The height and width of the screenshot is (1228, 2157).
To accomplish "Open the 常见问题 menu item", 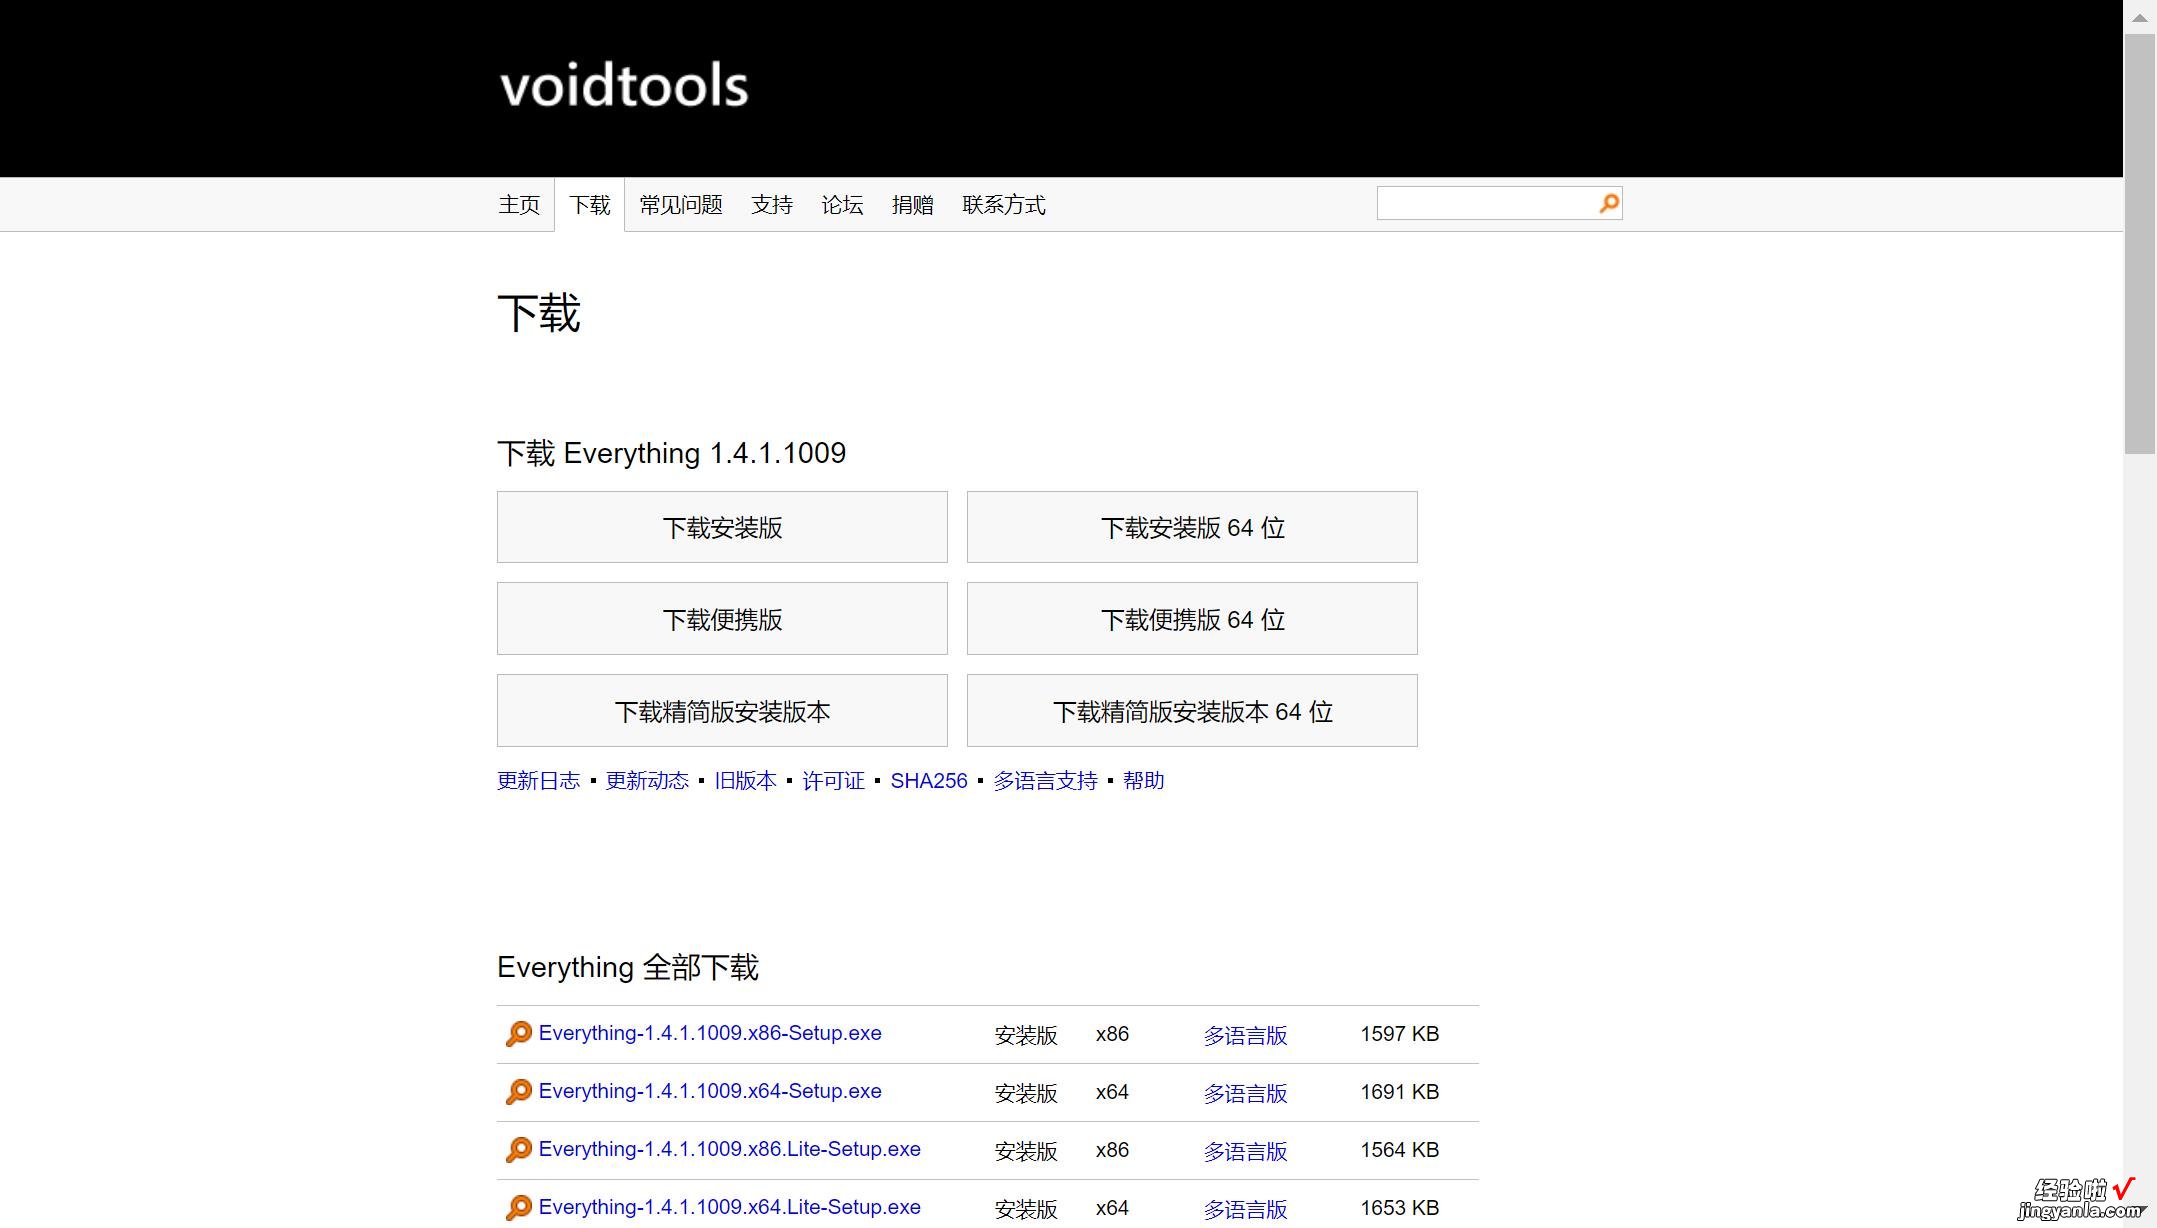I will 681,205.
